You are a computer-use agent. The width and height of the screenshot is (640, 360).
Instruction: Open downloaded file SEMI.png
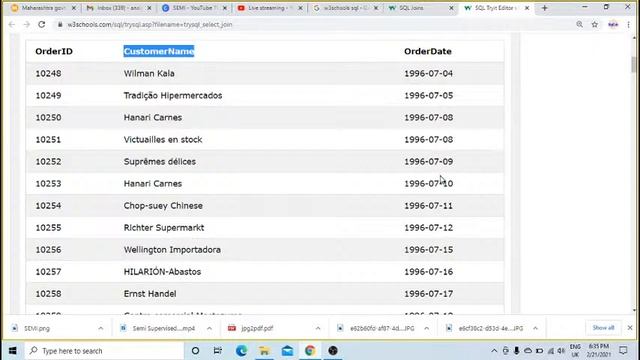(x=37, y=328)
